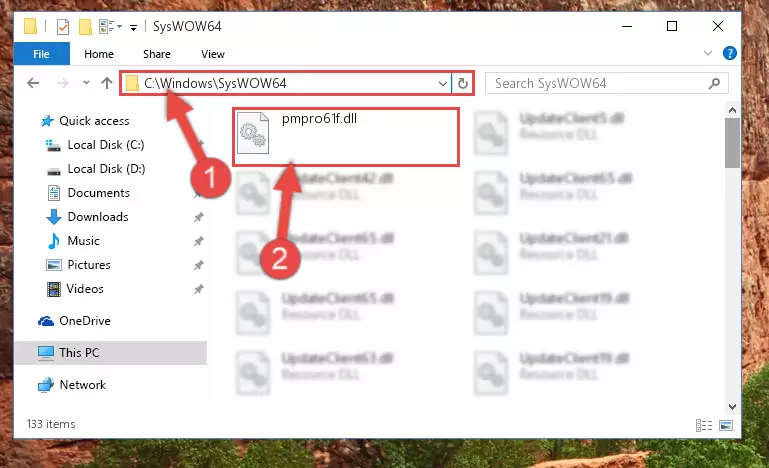Open Videos in the sidebar

(x=85, y=289)
